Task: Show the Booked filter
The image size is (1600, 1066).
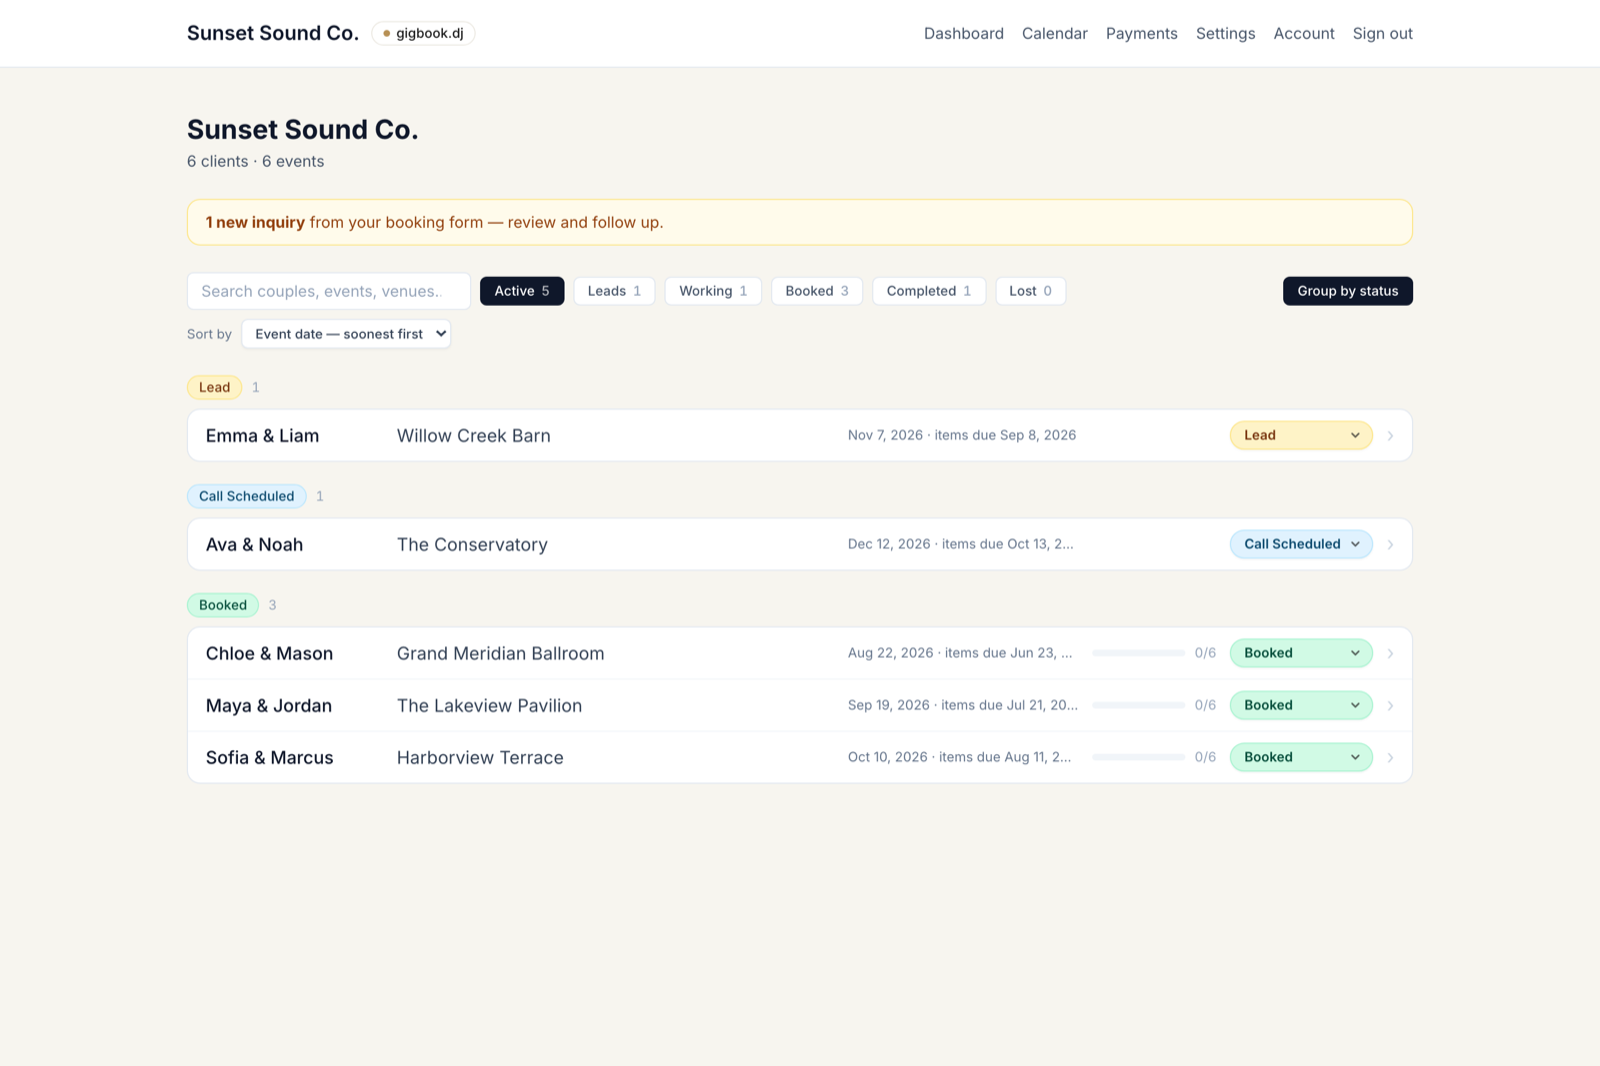Action: (817, 291)
